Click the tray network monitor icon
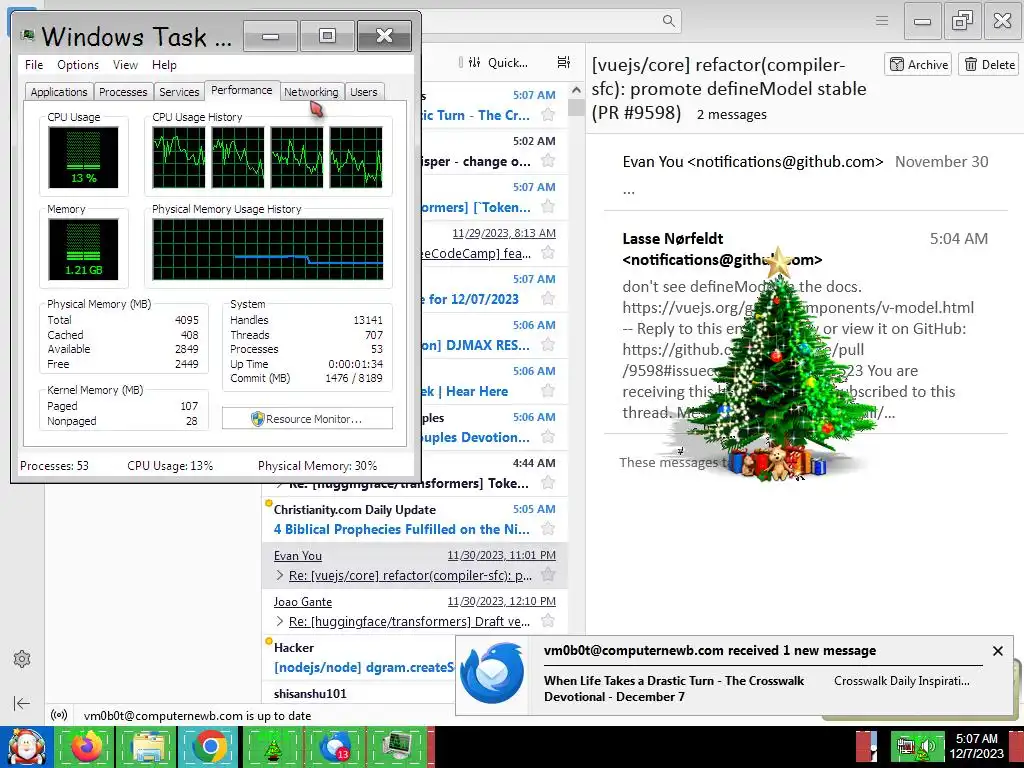 tap(905, 746)
